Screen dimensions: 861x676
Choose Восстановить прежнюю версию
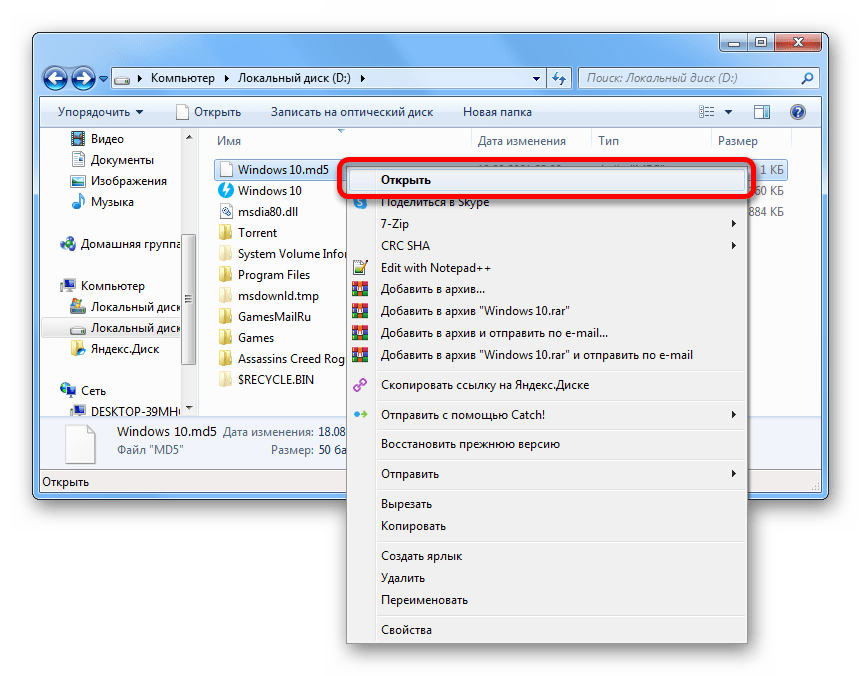point(546,444)
